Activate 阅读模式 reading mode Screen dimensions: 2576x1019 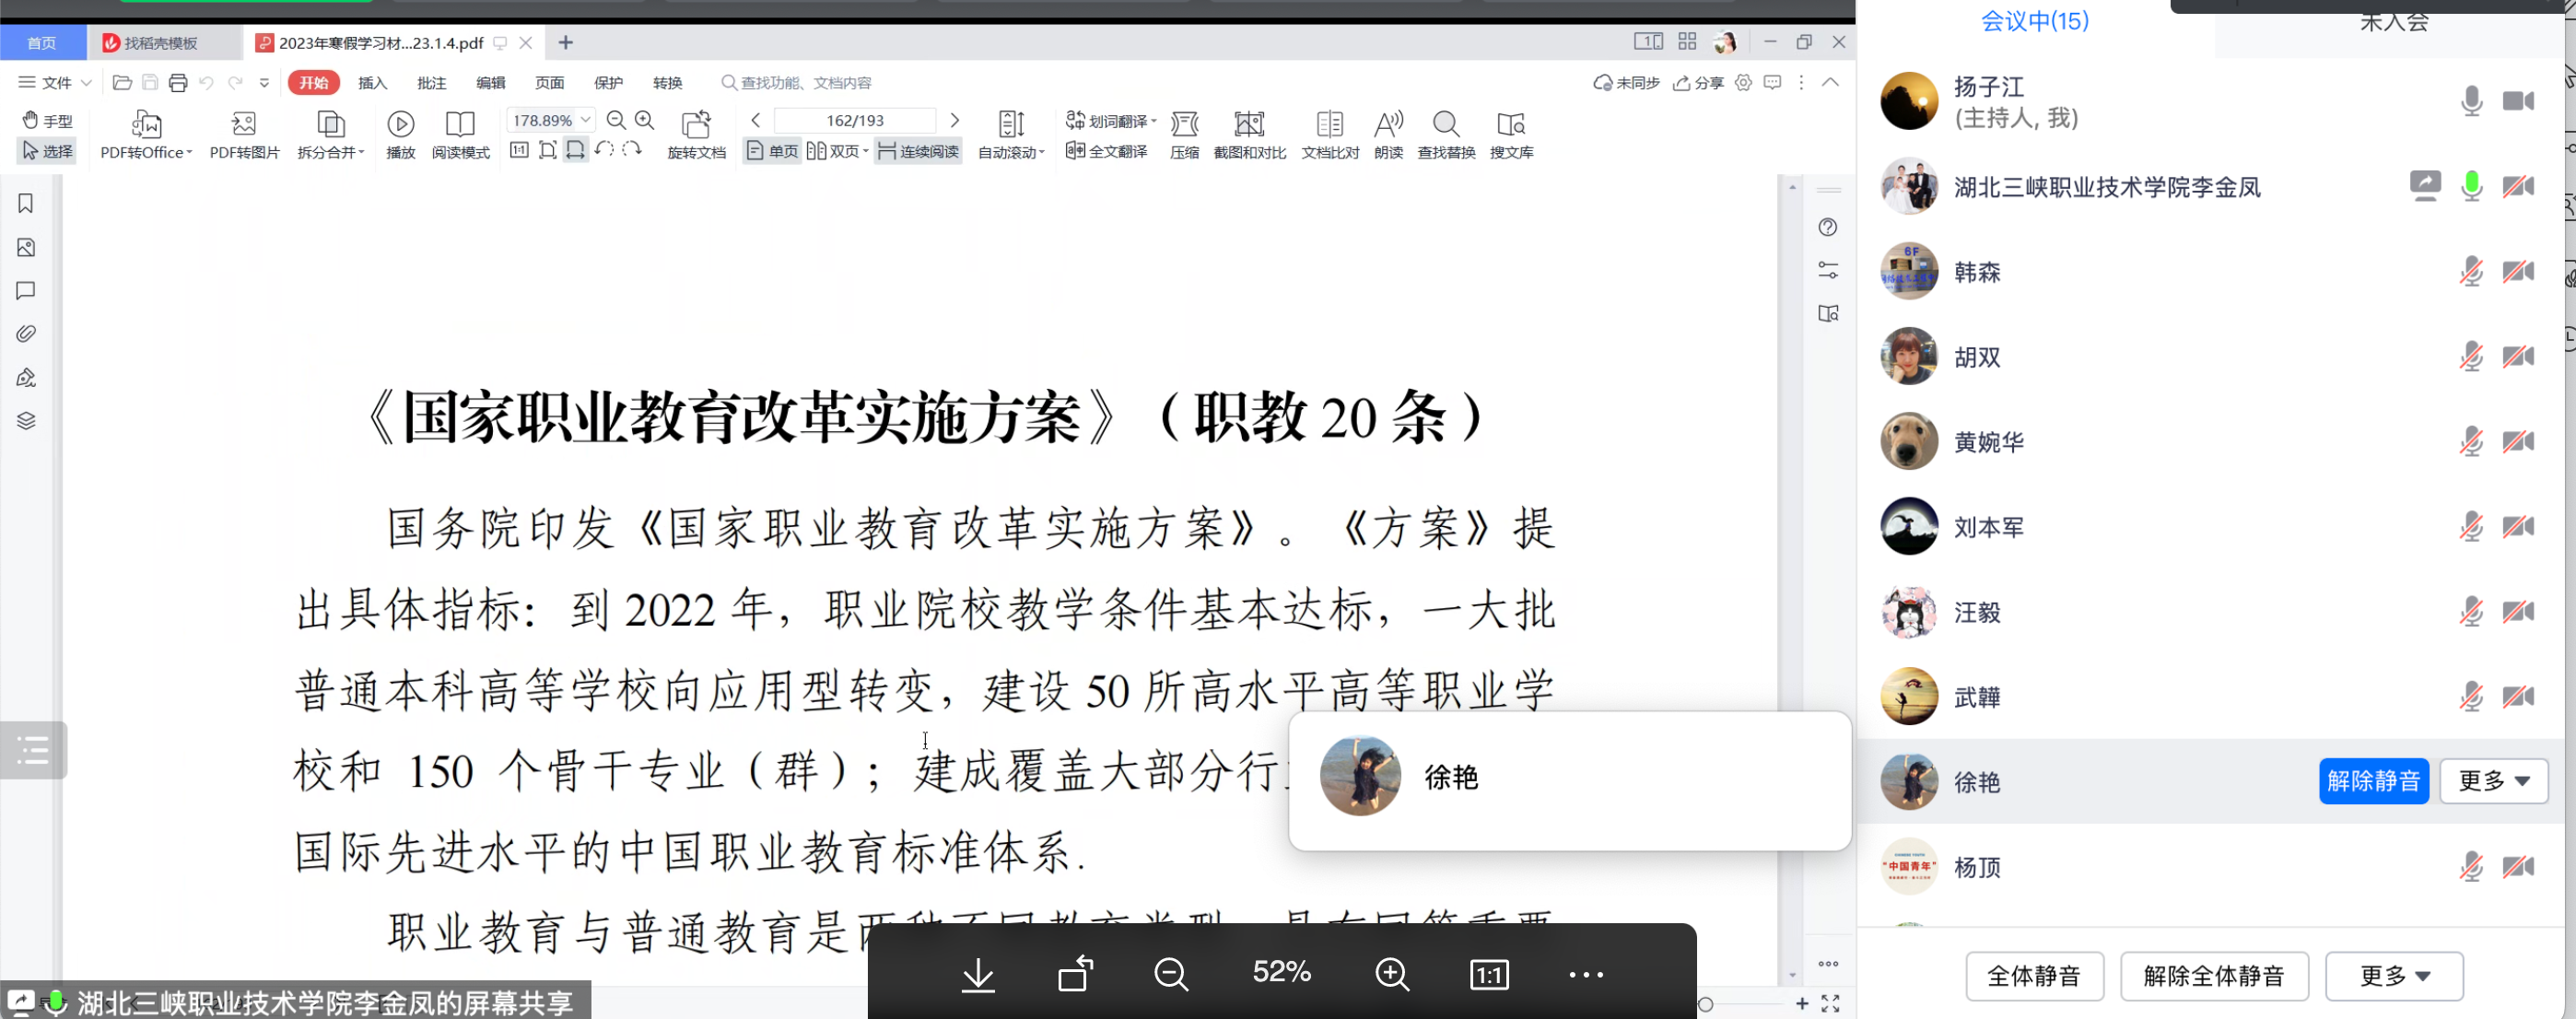460,133
